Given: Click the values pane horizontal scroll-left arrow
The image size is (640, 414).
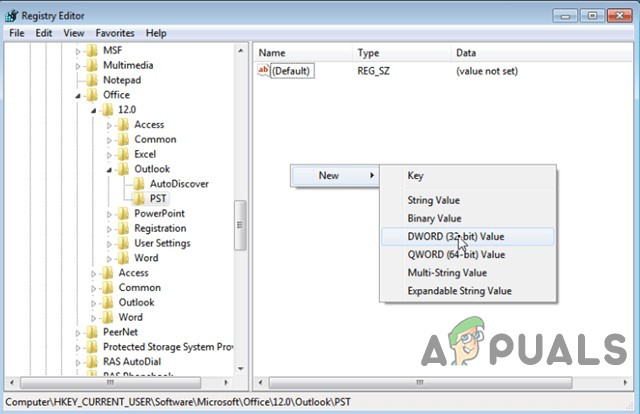Looking at the screenshot, I should [260, 383].
